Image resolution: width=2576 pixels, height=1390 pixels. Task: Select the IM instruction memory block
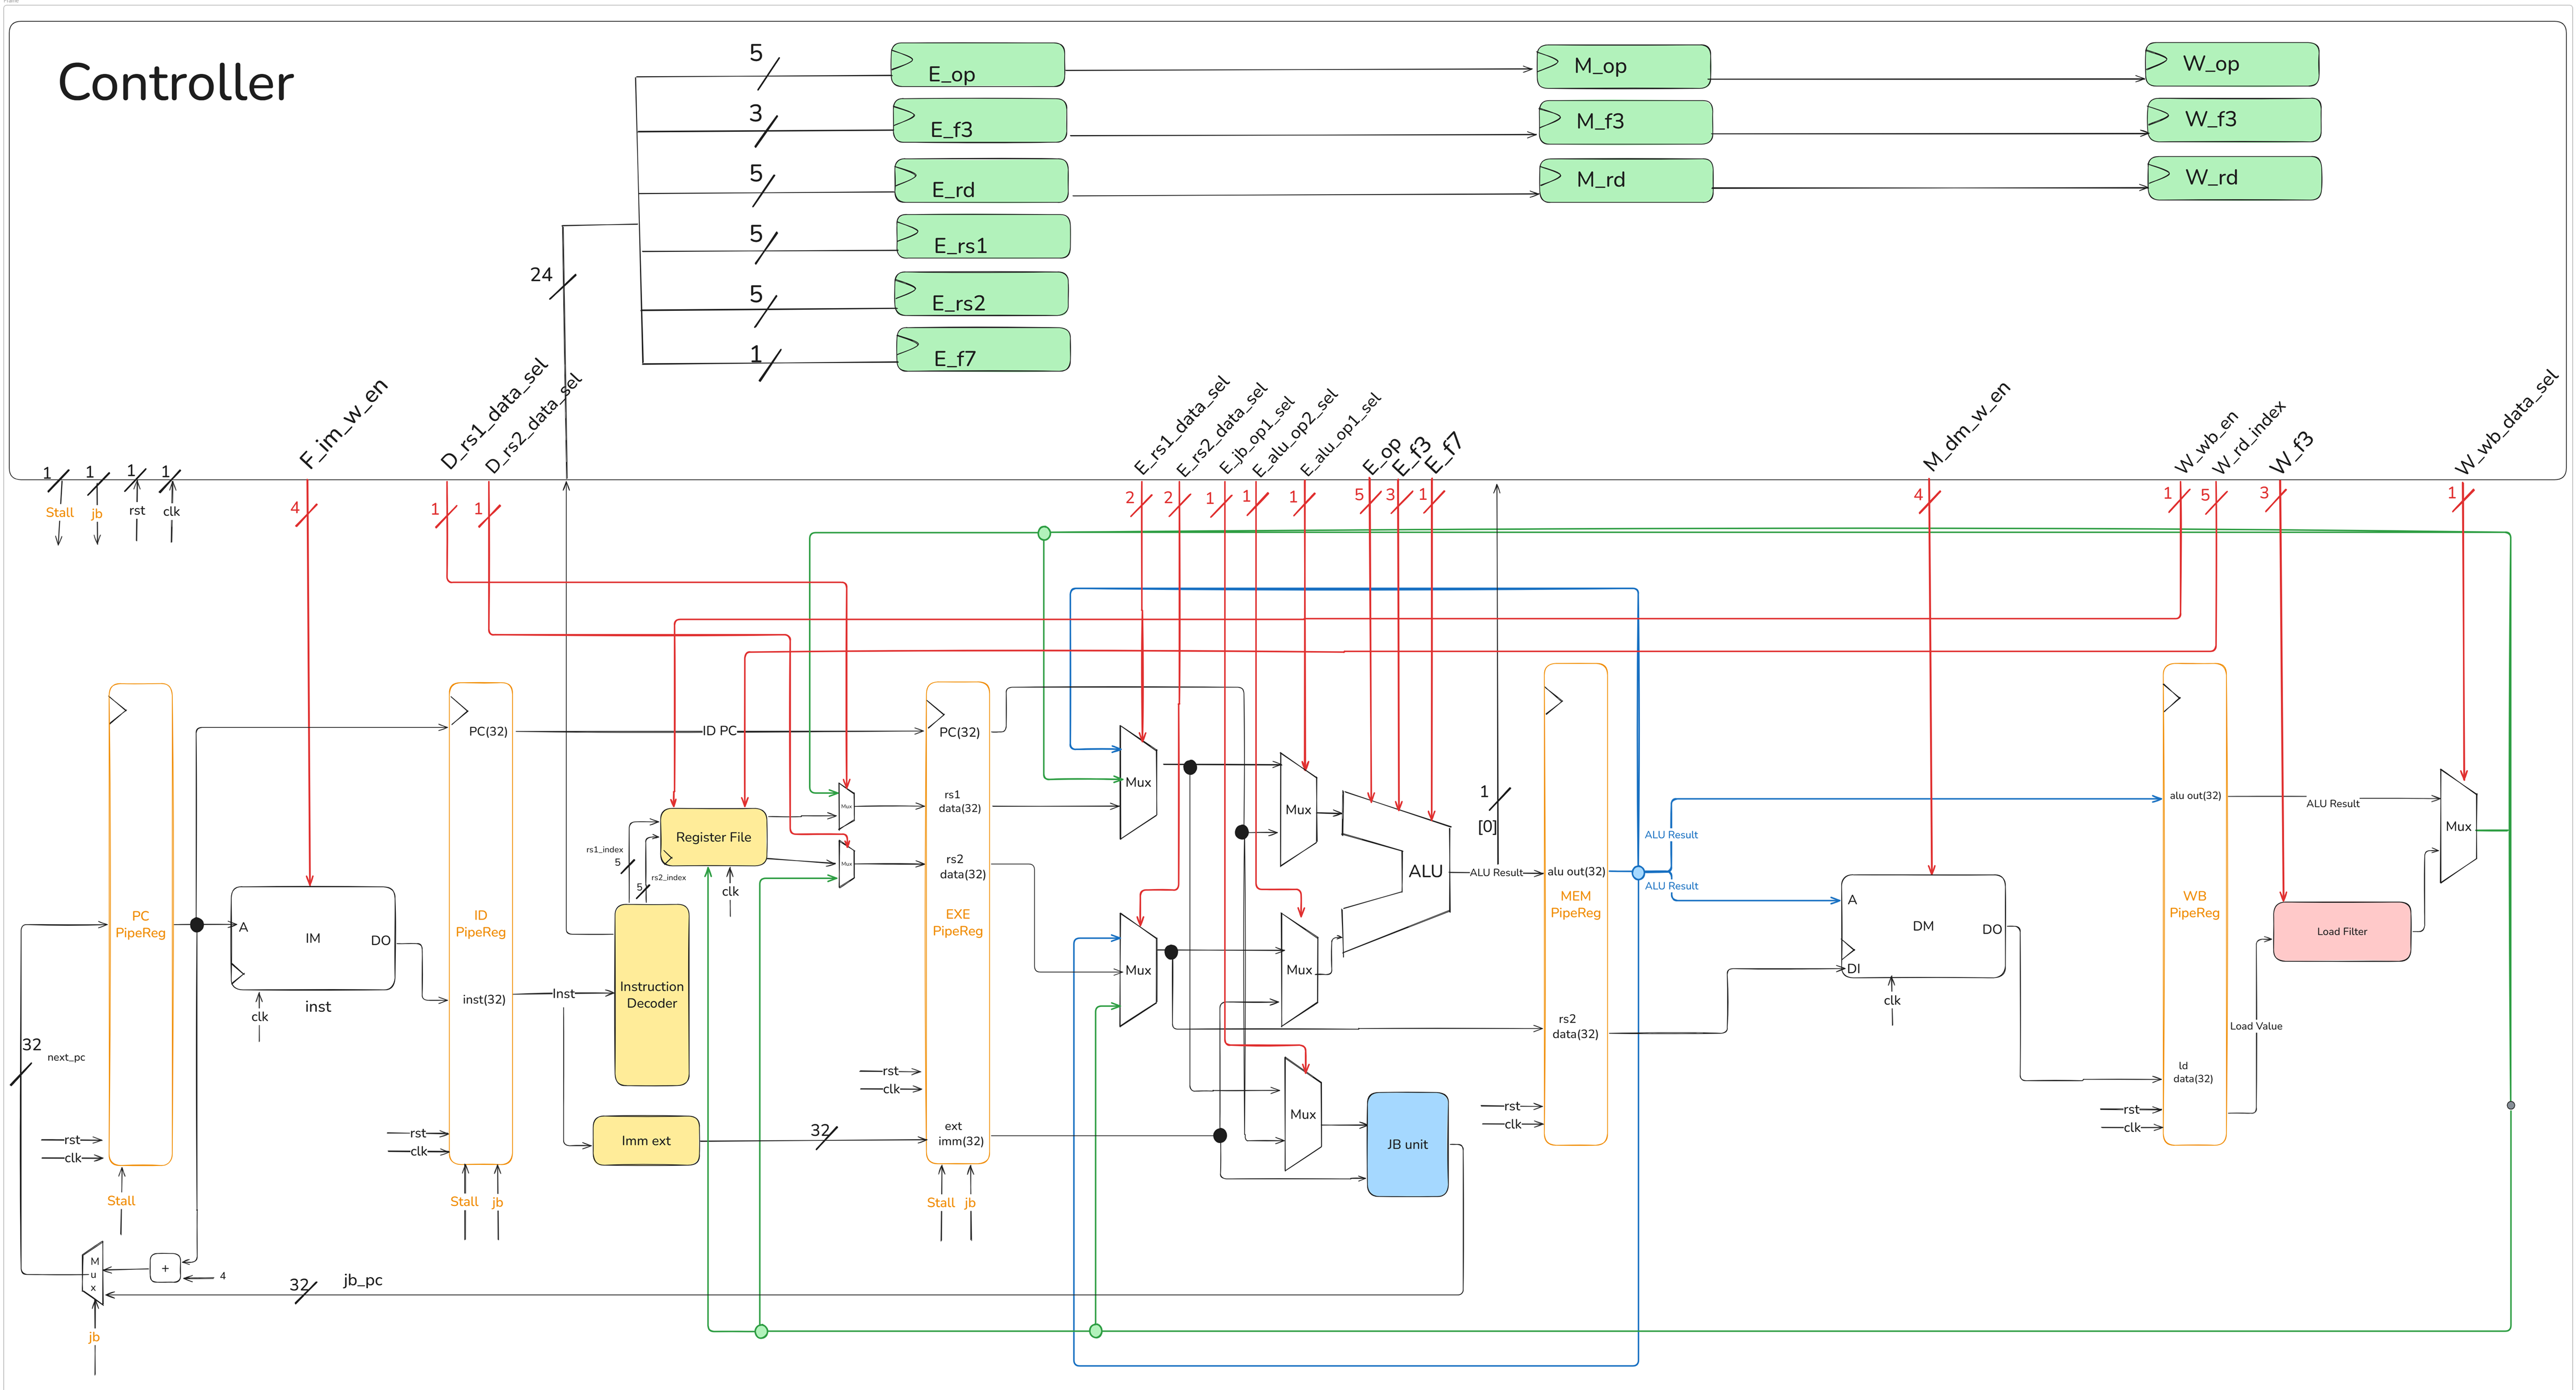coord(313,938)
